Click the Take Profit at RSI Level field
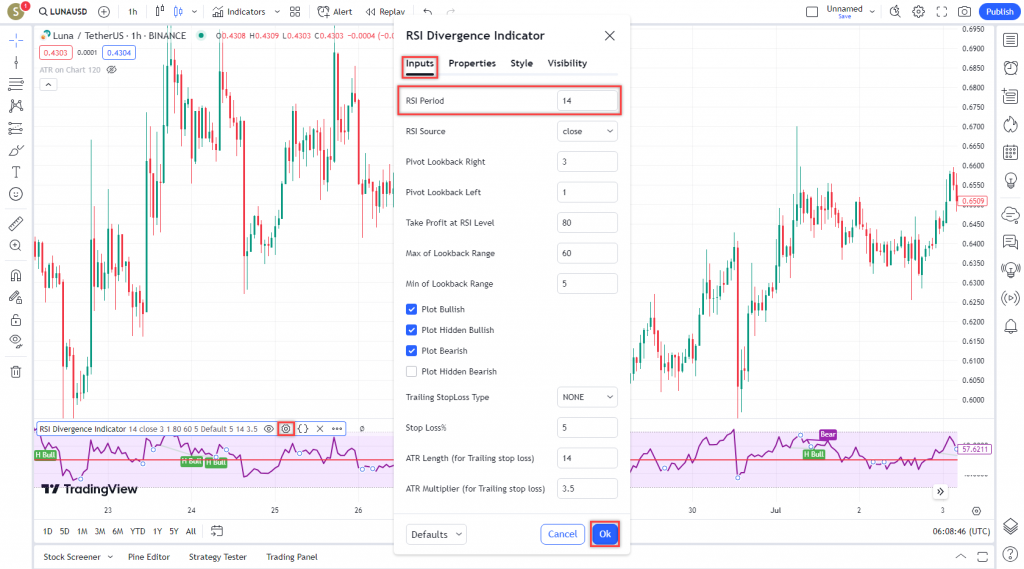Viewport: 1024px width, 569px height. (587, 223)
